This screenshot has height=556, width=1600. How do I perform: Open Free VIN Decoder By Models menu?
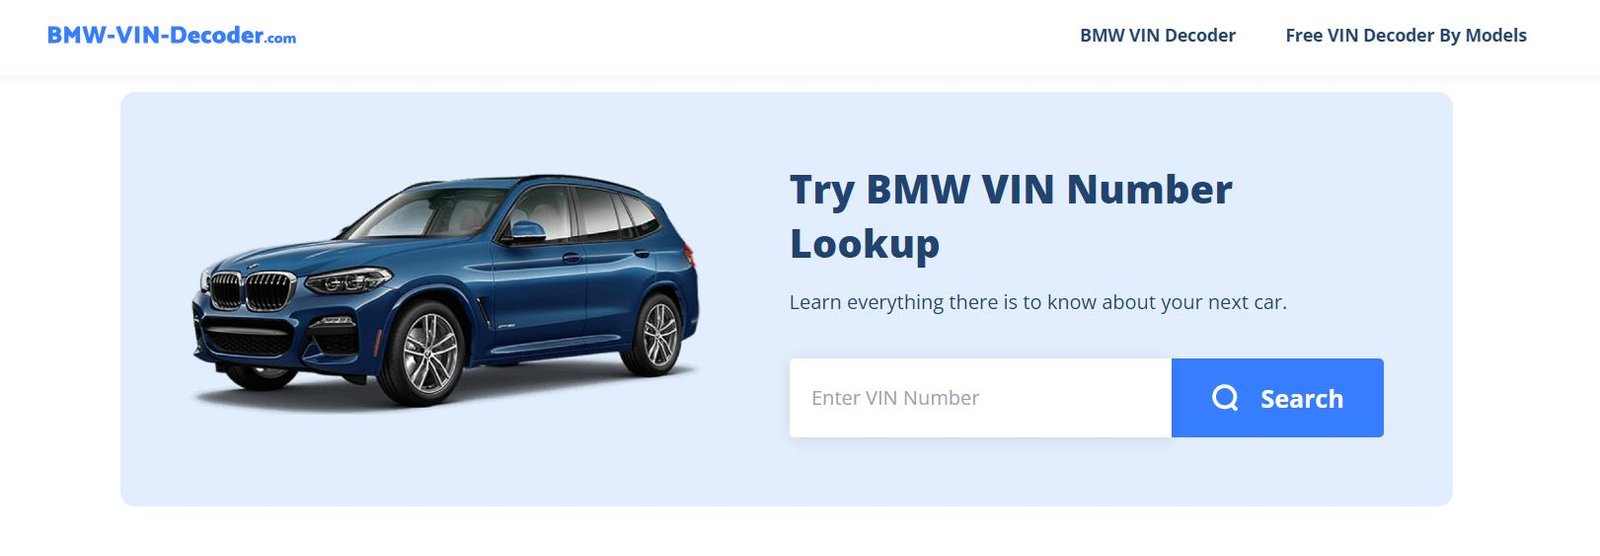[1405, 35]
